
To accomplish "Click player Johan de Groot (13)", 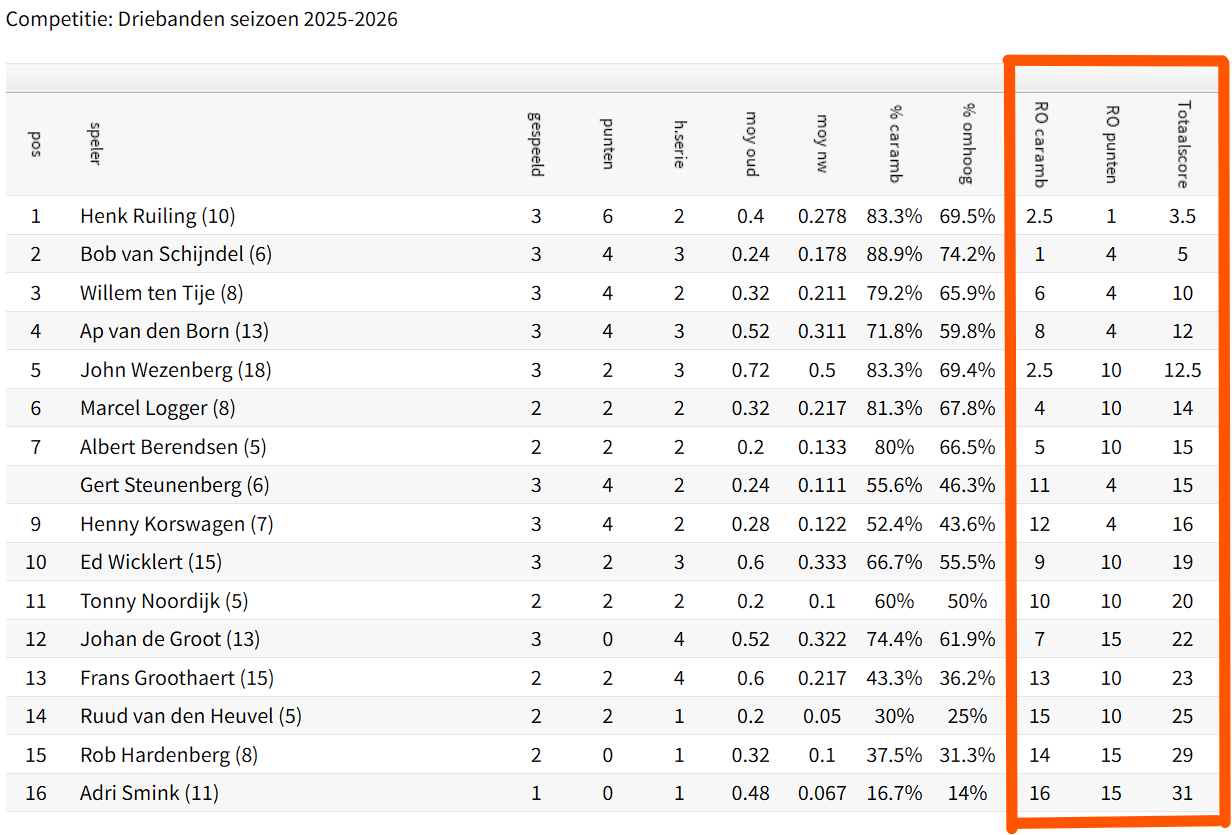I will pyautogui.click(x=170, y=639).
